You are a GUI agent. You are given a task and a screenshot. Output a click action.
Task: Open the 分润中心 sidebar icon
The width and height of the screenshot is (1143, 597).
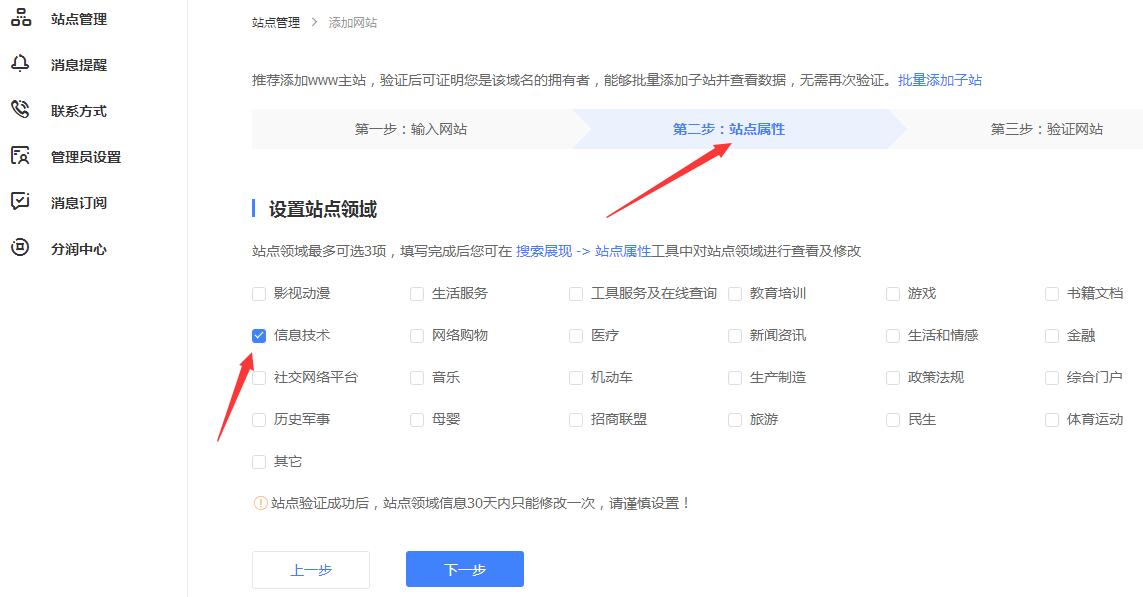click(21, 247)
